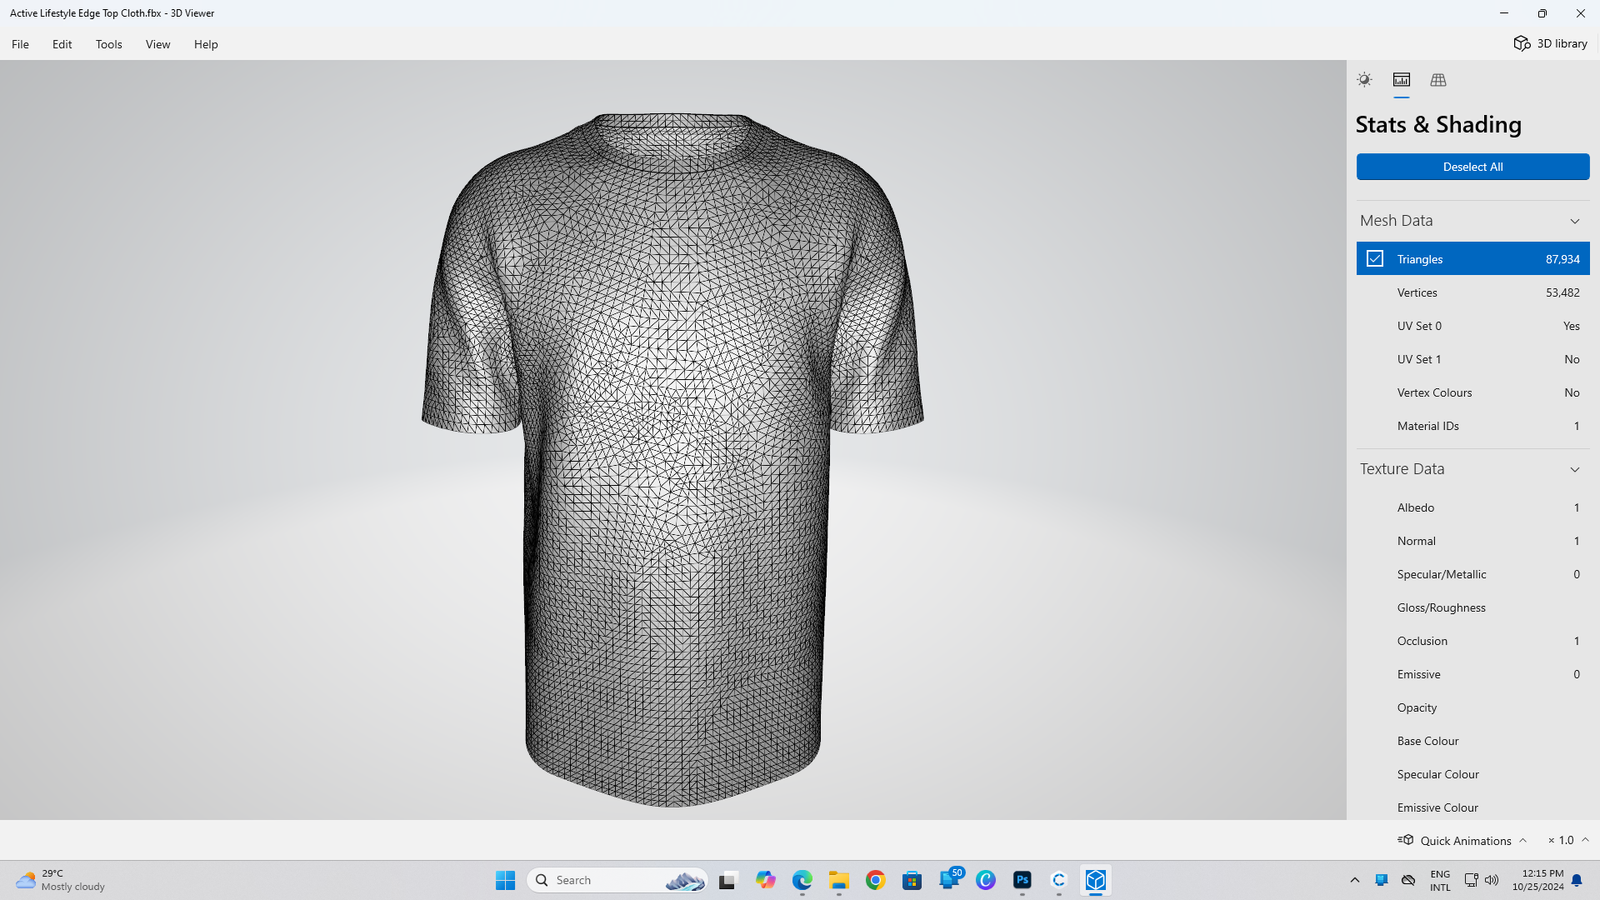Open File Explorer from taskbar
This screenshot has height=900, width=1600.
[x=838, y=880]
